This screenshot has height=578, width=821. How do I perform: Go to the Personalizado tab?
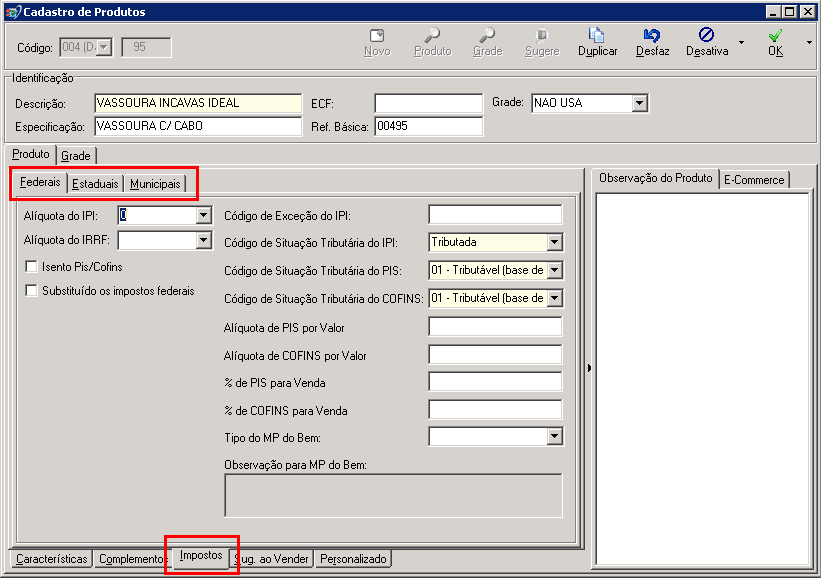(353, 559)
